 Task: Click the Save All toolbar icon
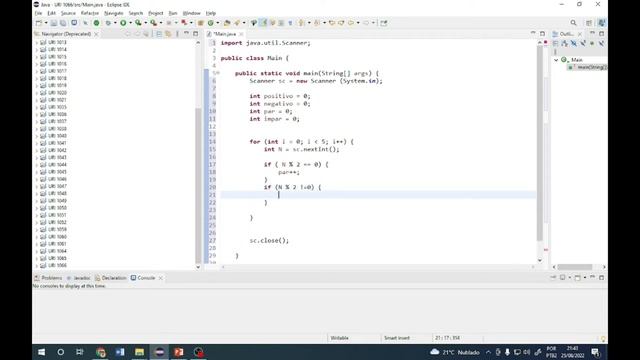click(x=63, y=23)
